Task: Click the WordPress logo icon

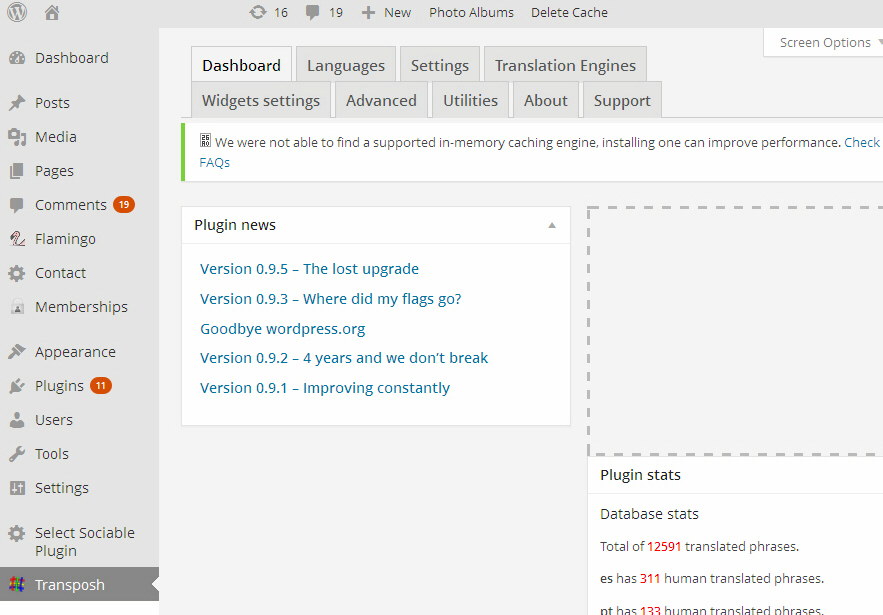Action: (x=17, y=13)
